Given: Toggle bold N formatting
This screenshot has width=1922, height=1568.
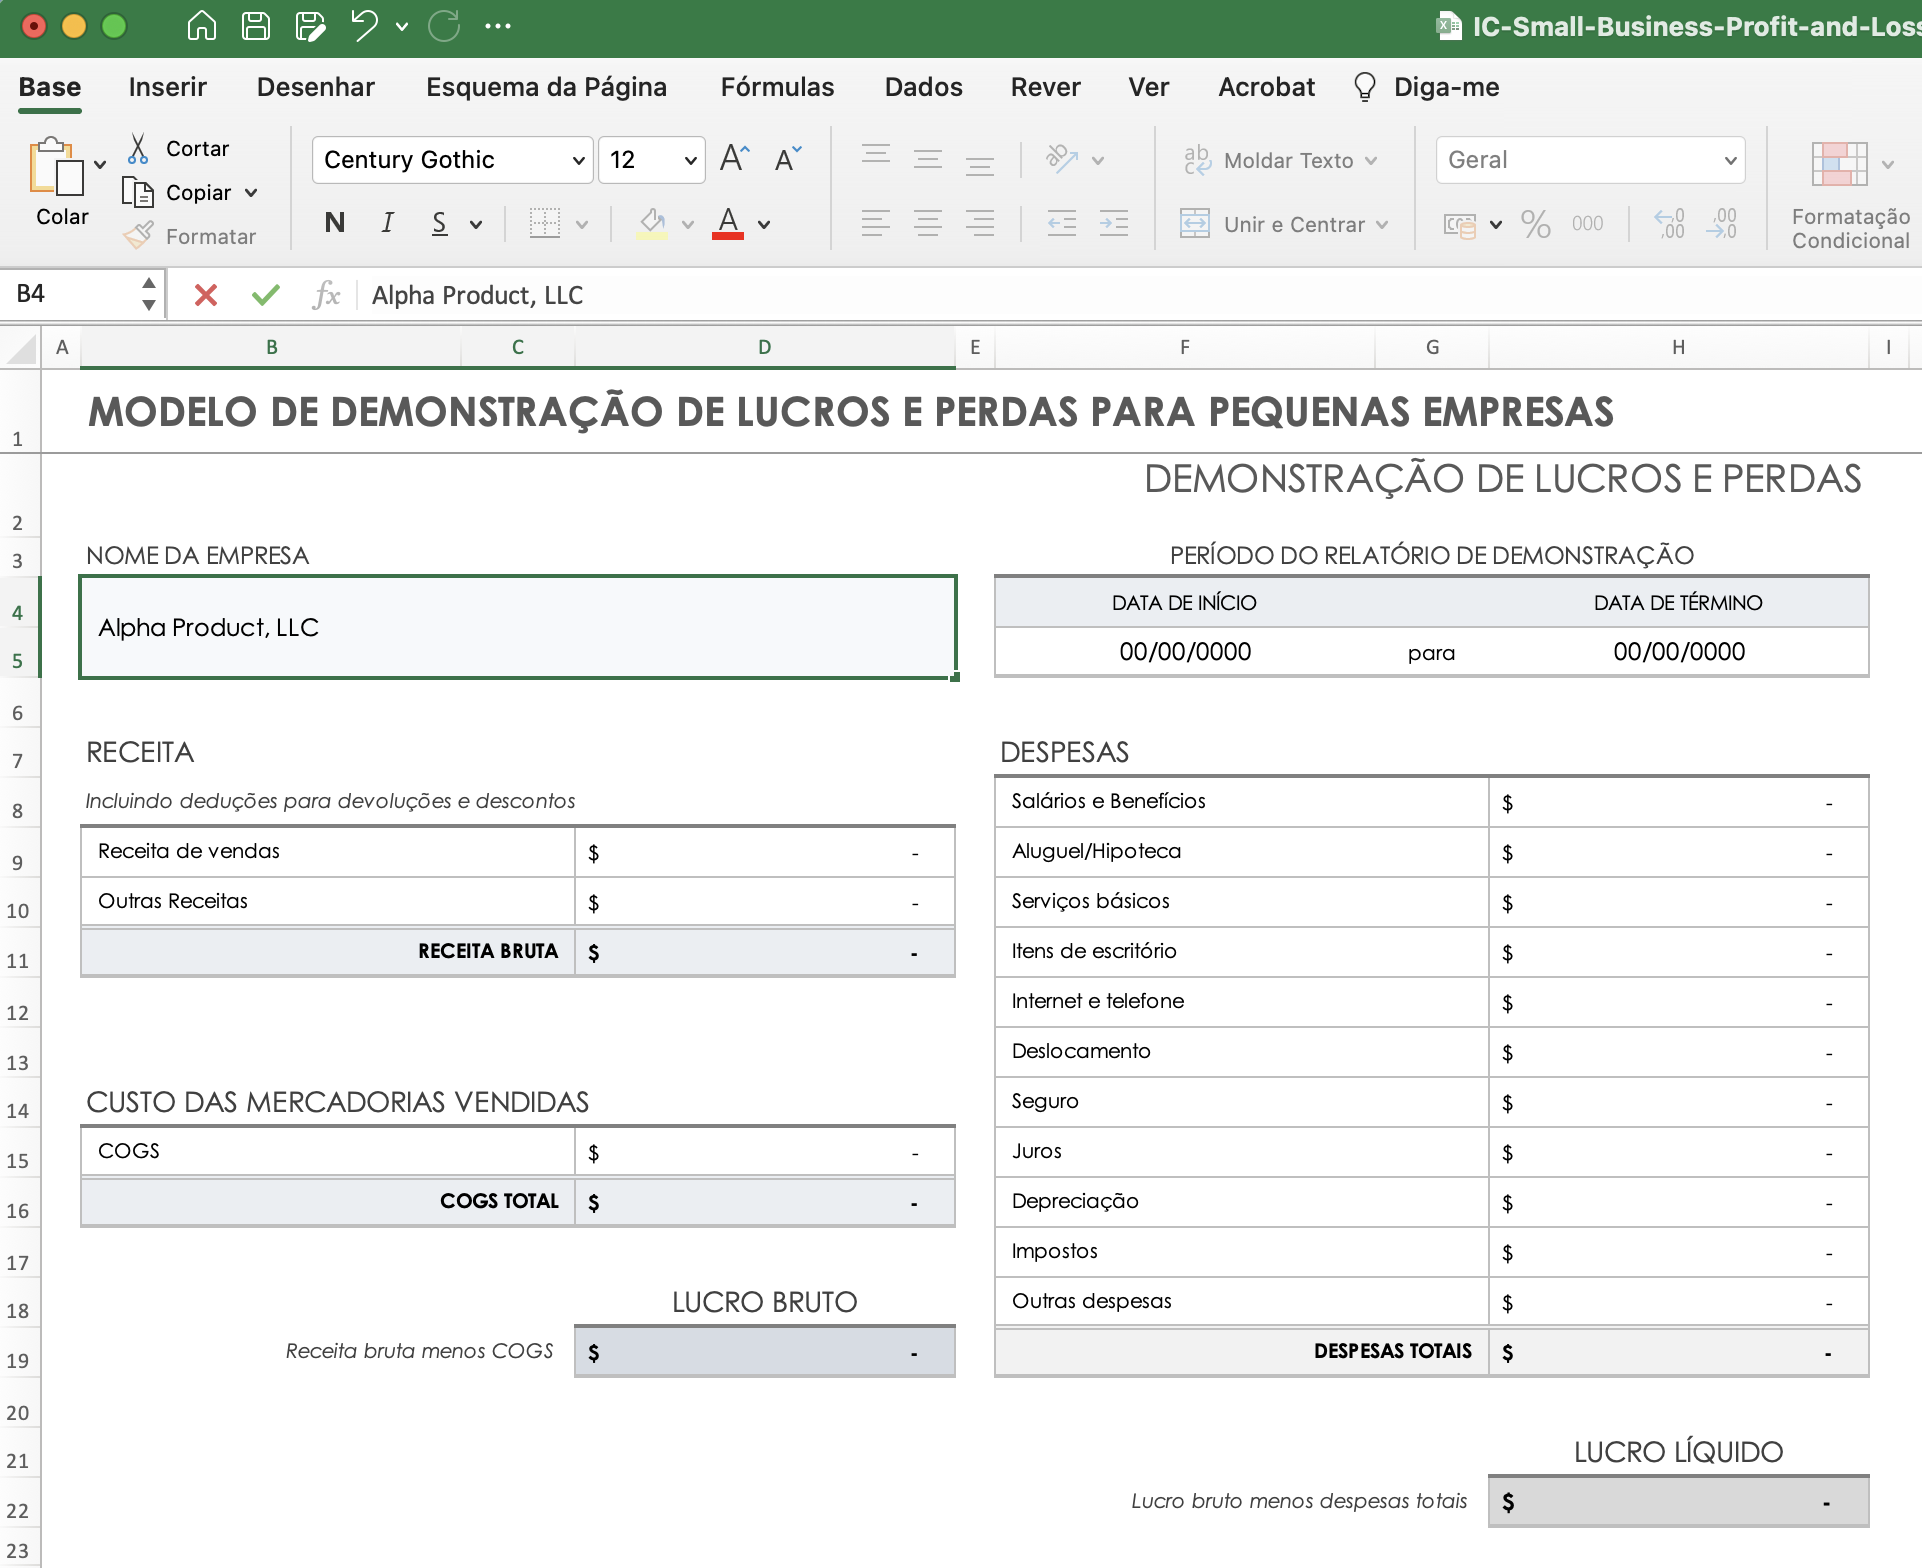Looking at the screenshot, I should click(335, 223).
